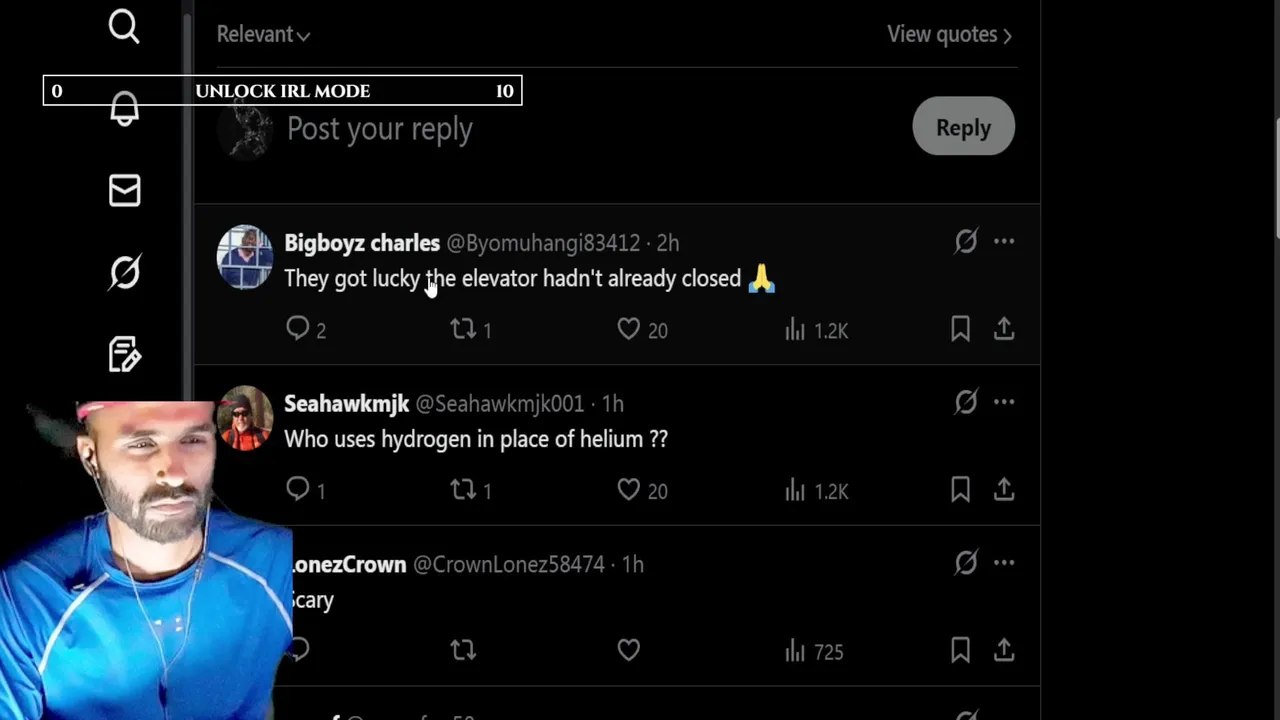
Task: Like Bigboyz charles's reply
Action: tap(628, 329)
